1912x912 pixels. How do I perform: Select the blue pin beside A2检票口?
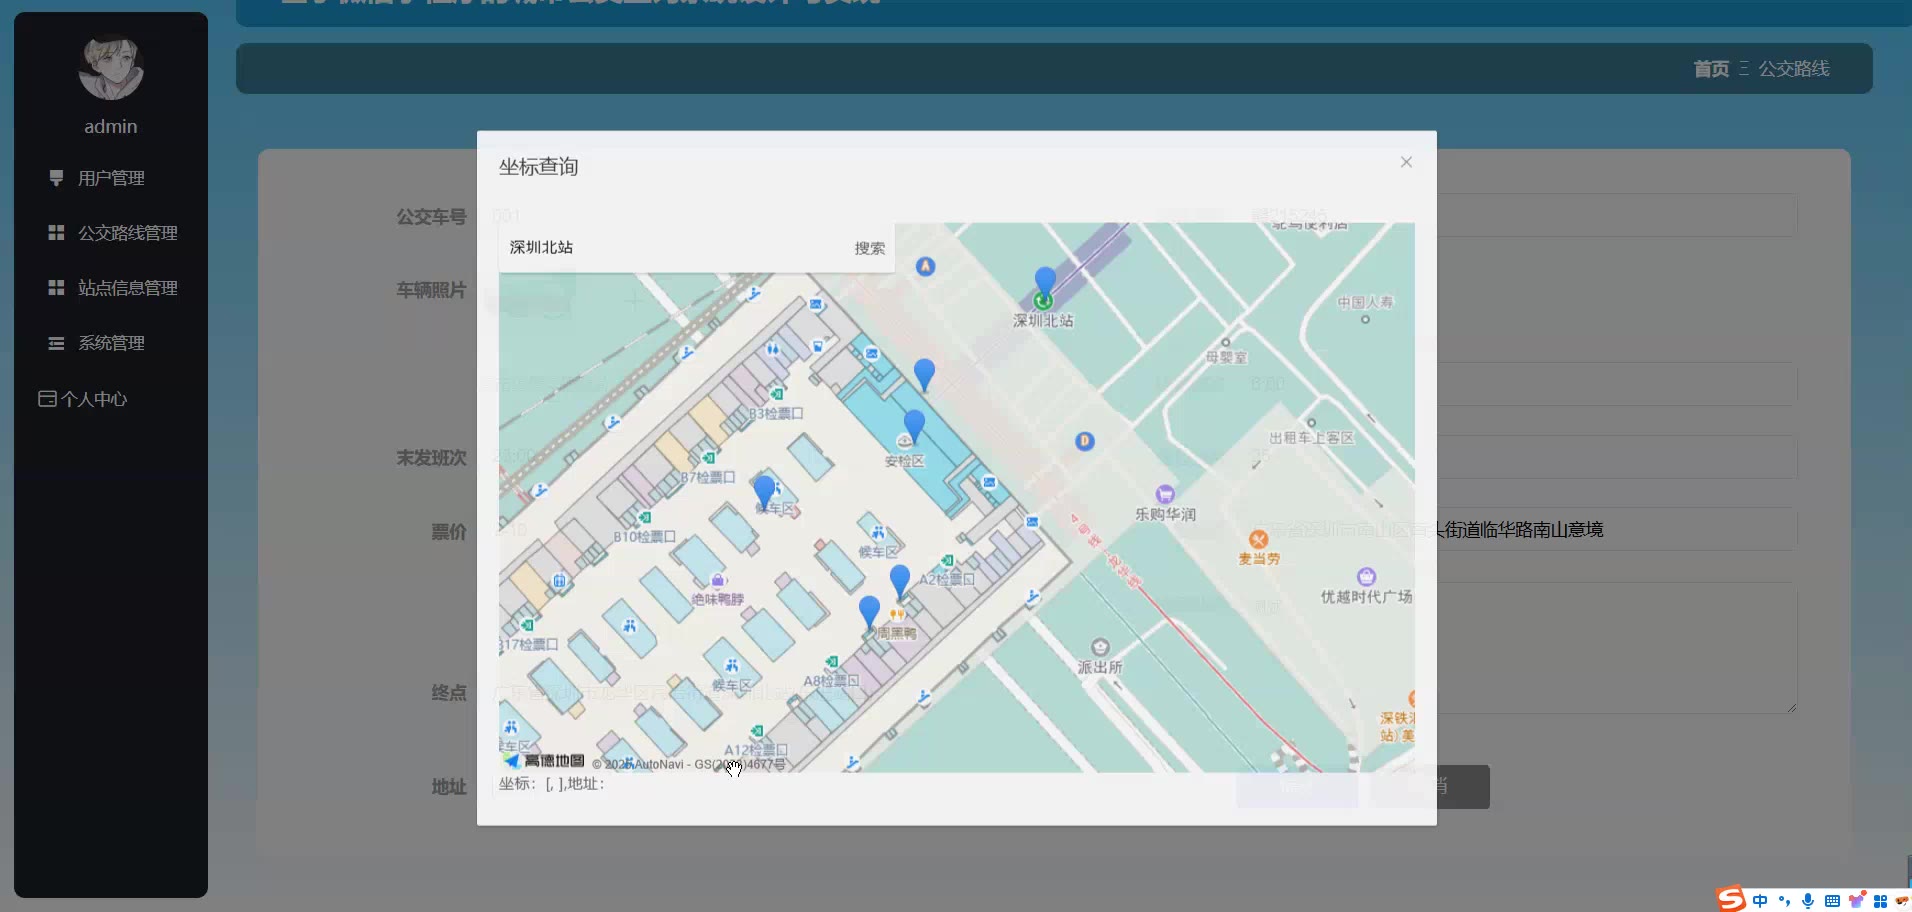[900, 579]
